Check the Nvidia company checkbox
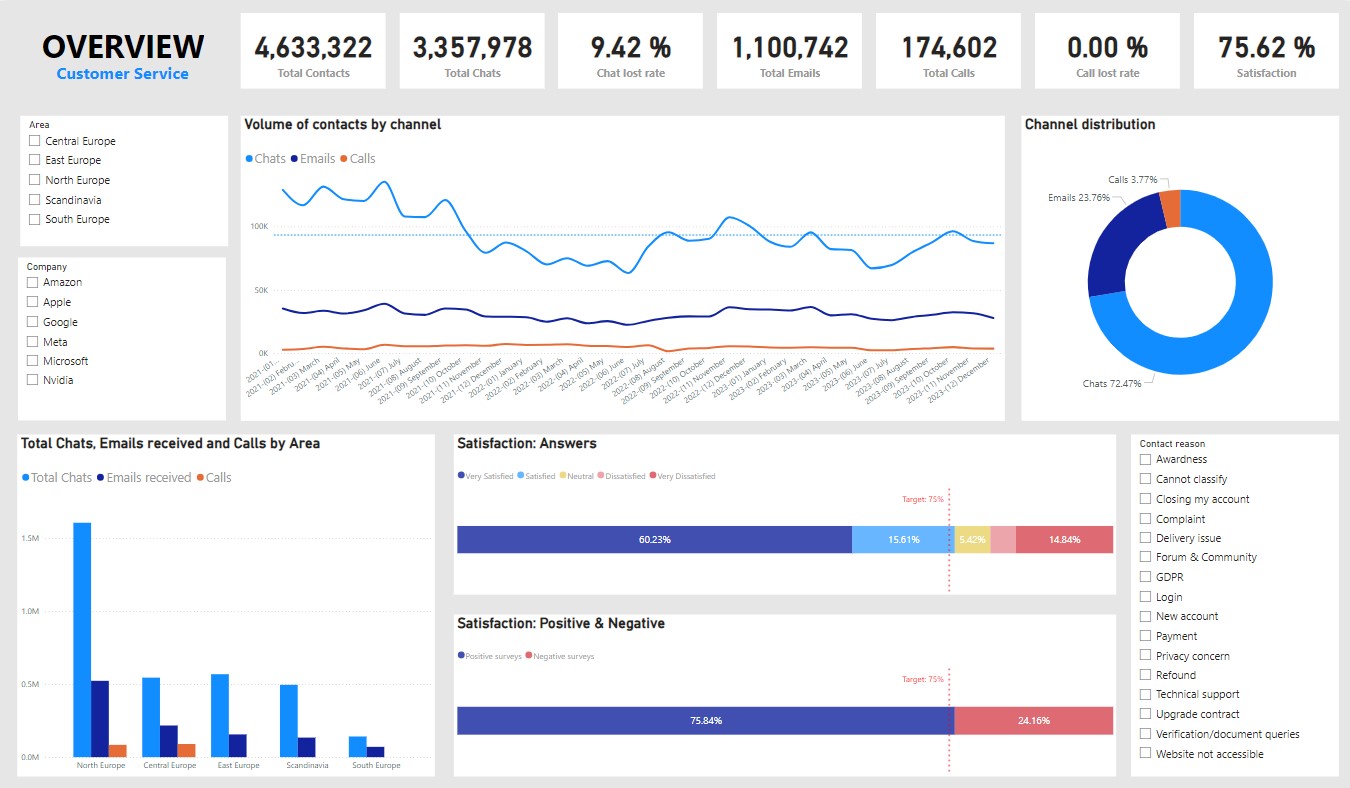 coord(33,380)
